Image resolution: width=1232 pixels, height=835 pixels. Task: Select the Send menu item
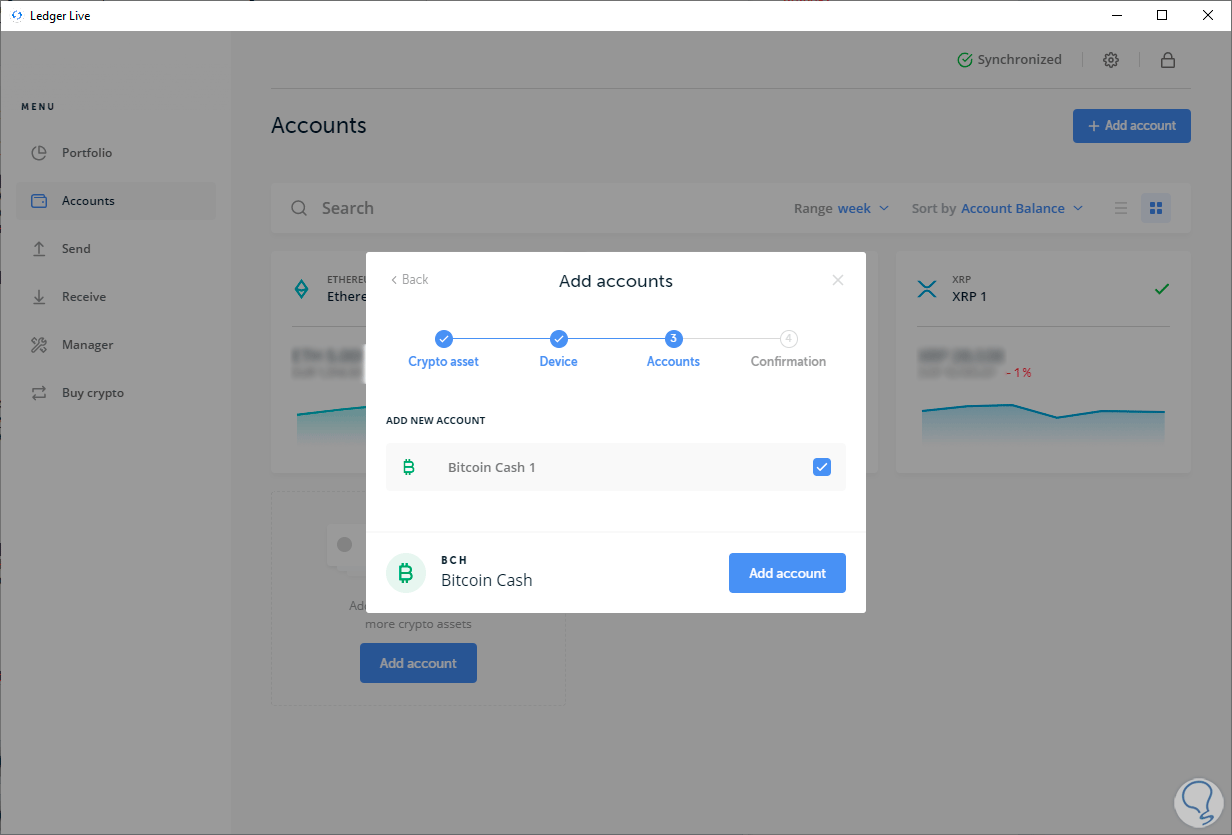pyautogui.click(x=116, y=249)
